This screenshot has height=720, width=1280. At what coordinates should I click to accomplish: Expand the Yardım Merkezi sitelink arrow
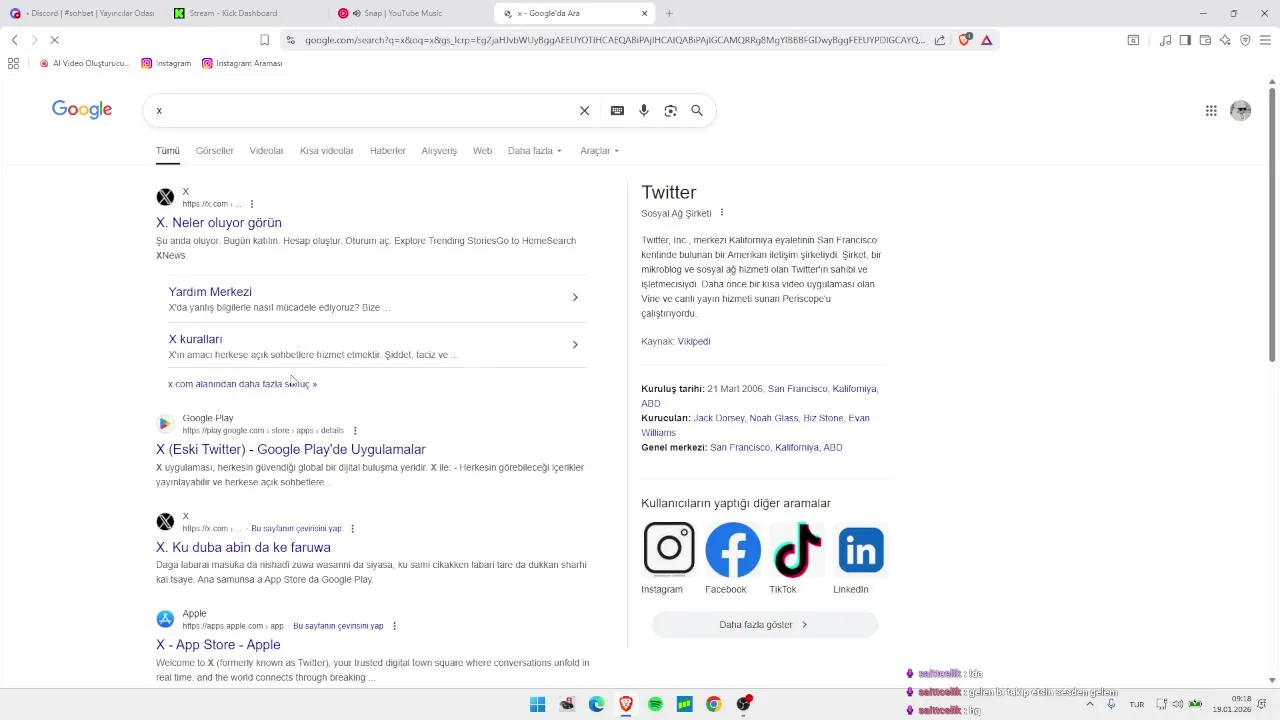point(575,297)
